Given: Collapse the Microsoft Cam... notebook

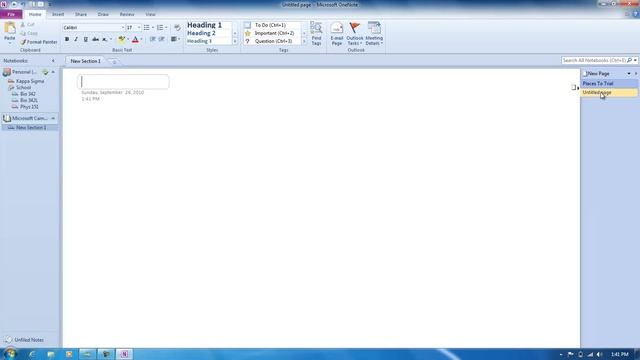Looking at the screenshot, I should 53,118.
